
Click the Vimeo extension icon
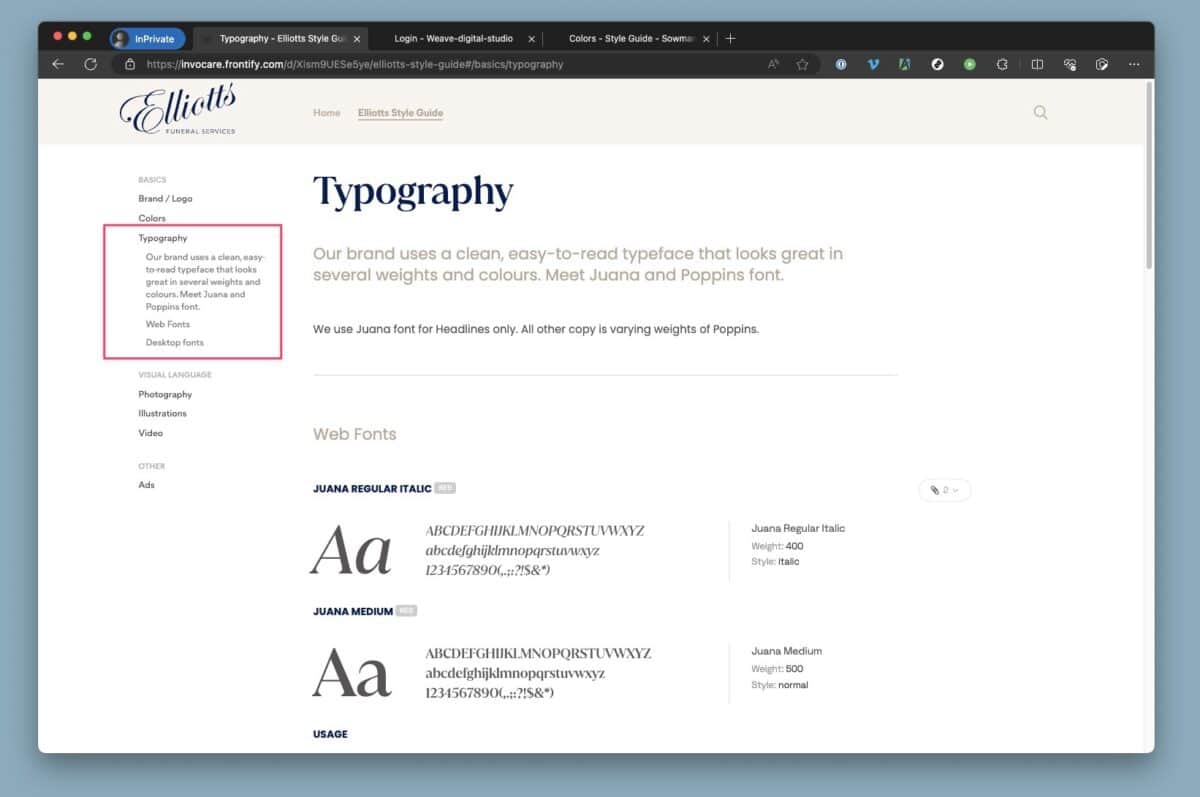pyautogui.click(x=873, y=64)
